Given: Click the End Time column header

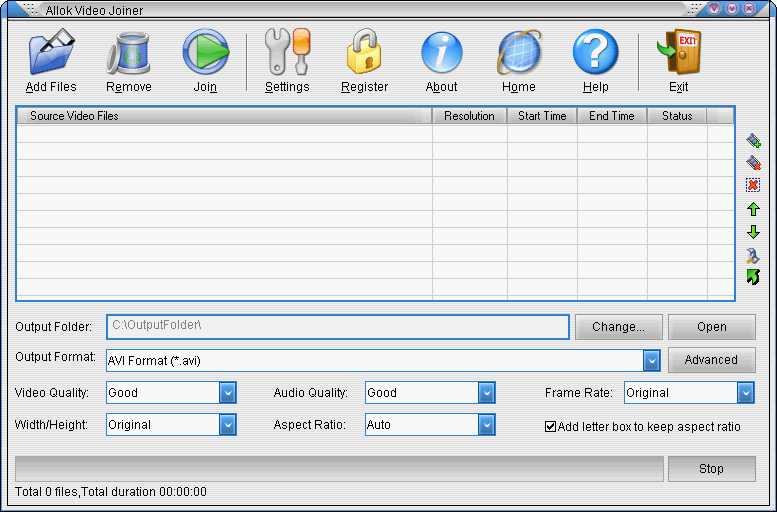Looking at the screenshot, I should coord(612,116).
